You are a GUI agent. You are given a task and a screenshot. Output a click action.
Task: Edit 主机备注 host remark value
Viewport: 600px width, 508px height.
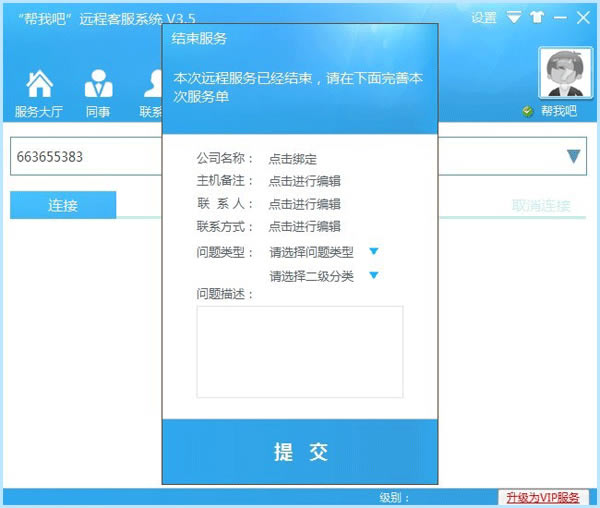[305, 181]
